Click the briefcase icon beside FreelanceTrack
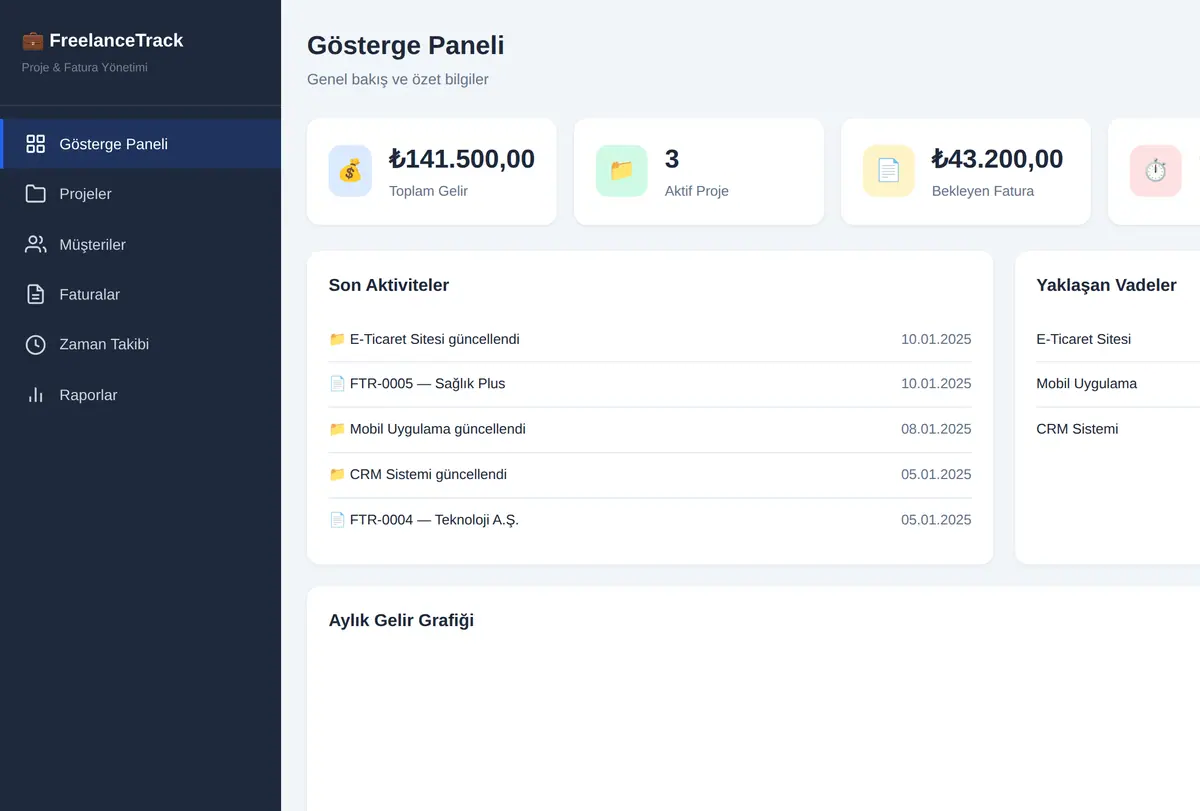Screen dimensions: 1200x811 point(33,41)
